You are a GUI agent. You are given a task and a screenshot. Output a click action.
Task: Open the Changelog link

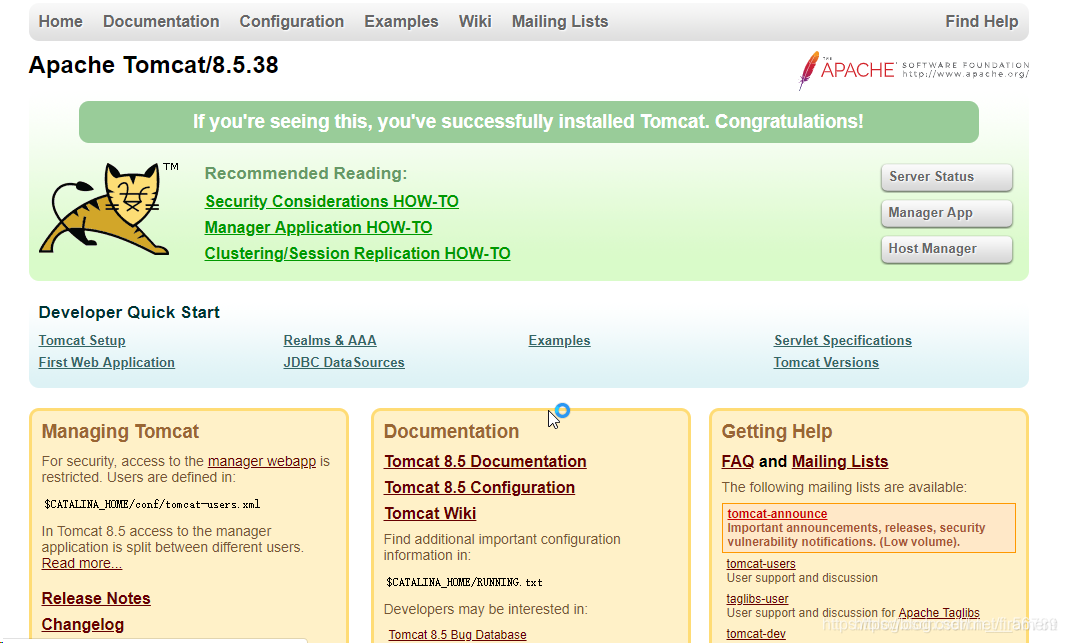pos(83,625)
